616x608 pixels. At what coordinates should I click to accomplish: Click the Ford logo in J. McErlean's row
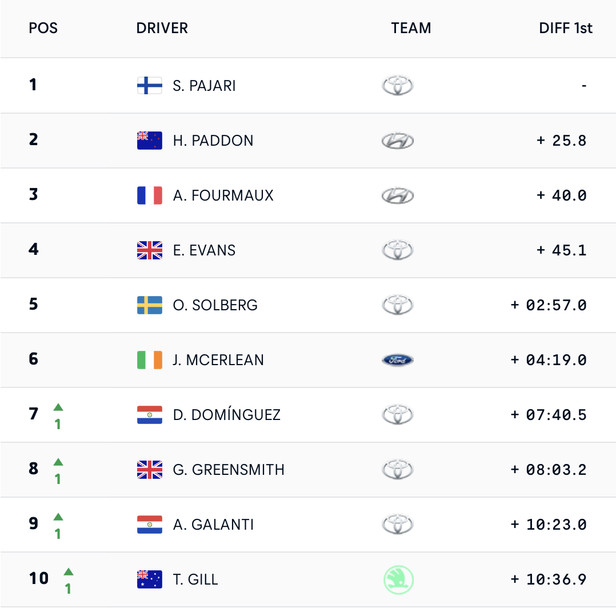[398, 360]
